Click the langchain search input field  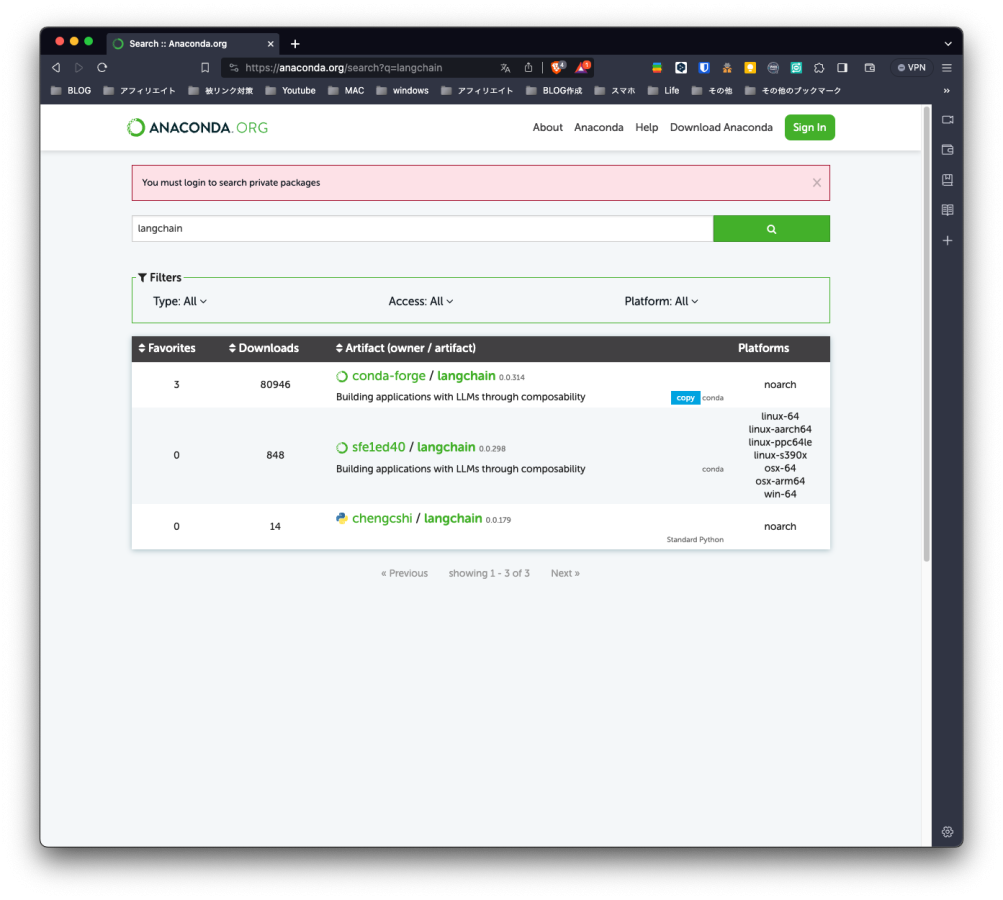coord(422,228)
